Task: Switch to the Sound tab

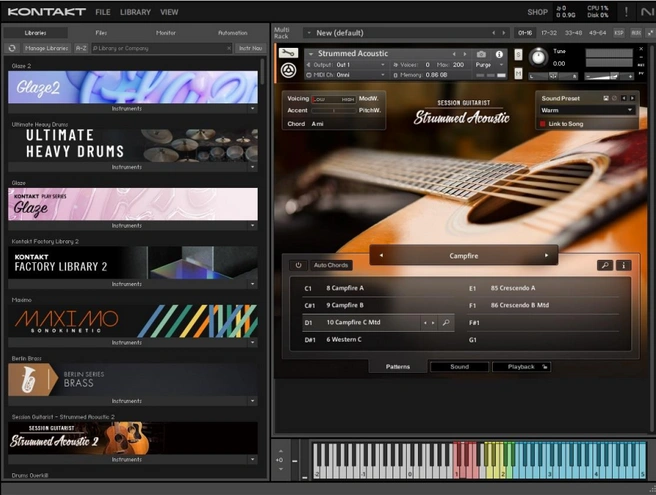Action: 459,367
